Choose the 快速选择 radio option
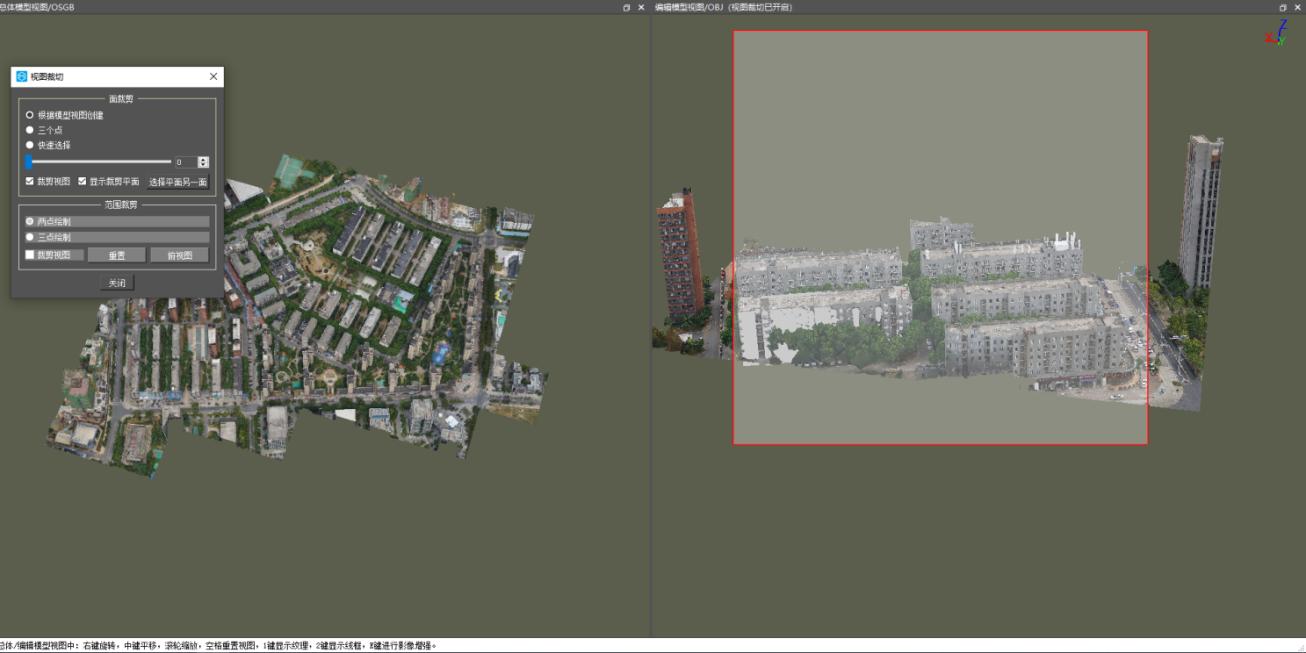 [x=30, y=145]
